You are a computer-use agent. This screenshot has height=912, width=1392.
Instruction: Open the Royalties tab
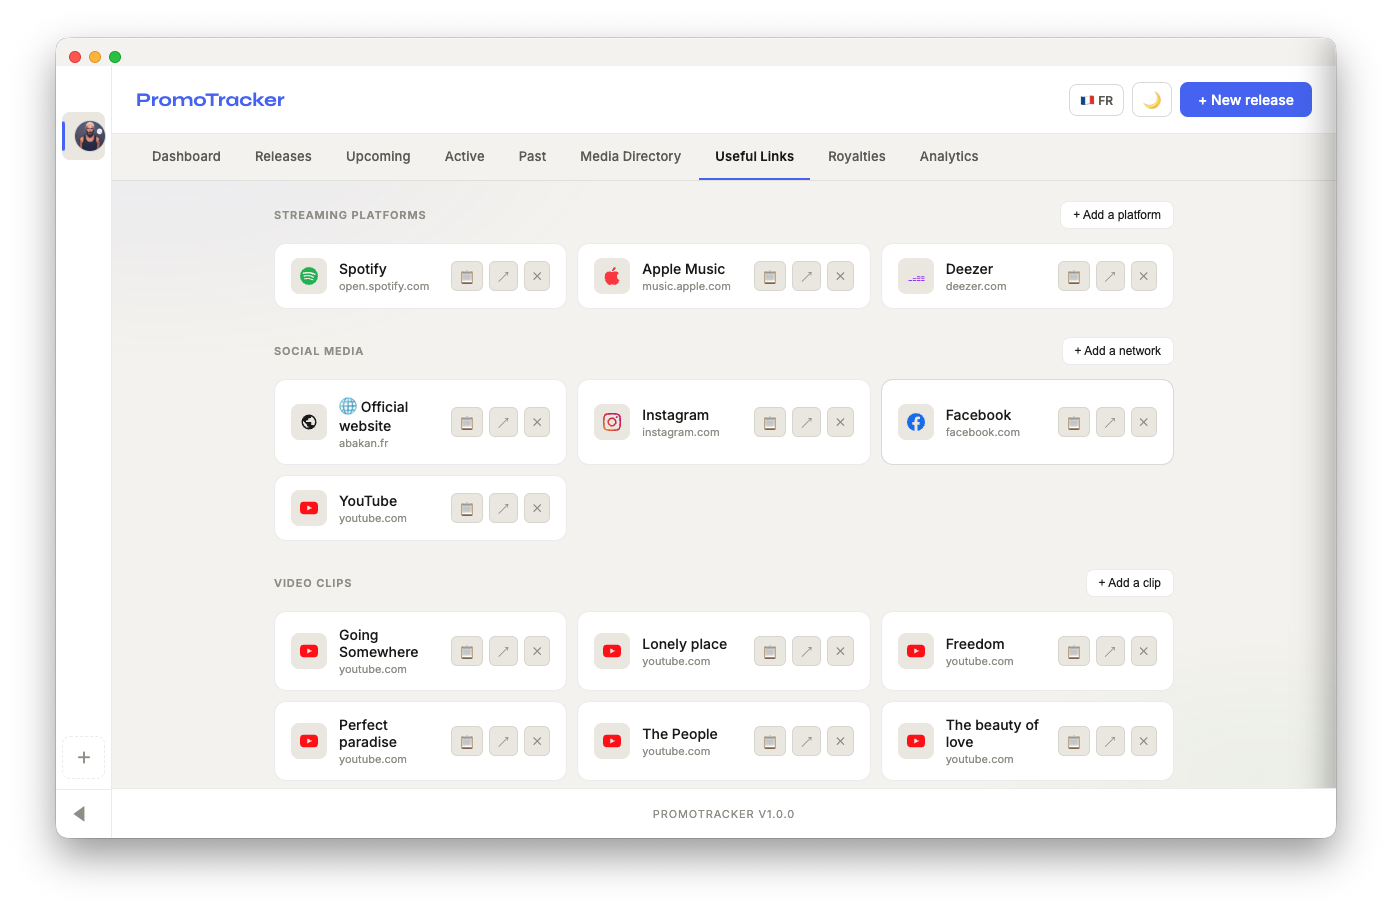(856, 157)
